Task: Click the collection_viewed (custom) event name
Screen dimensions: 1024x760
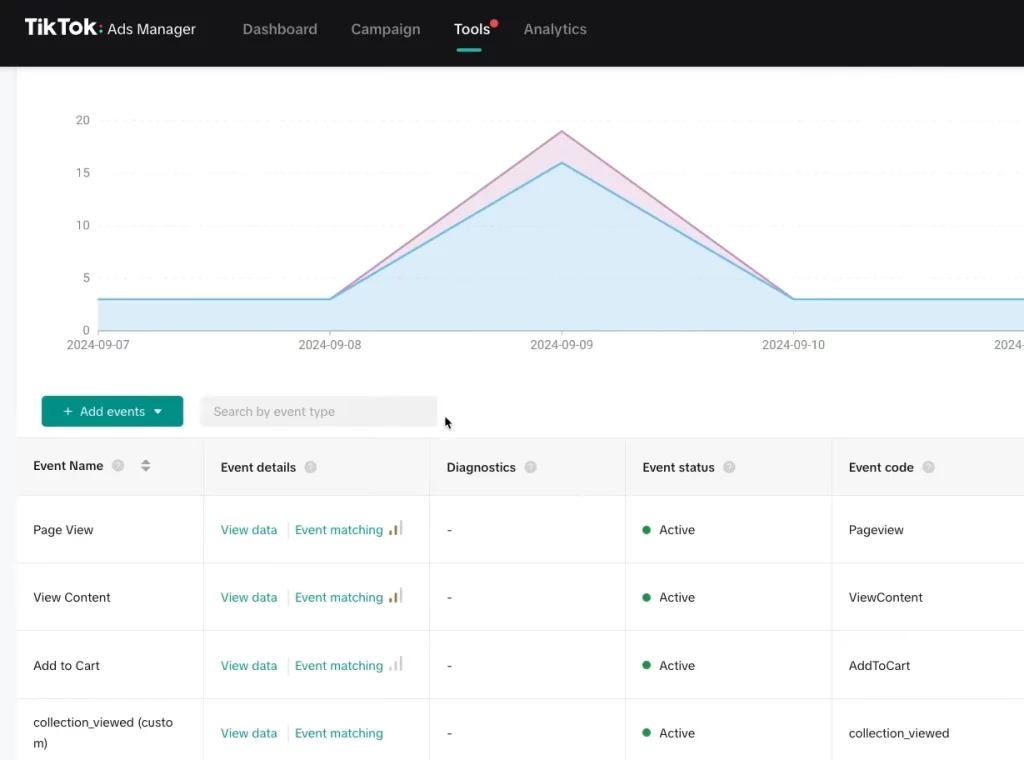Action: pos(103,733)
